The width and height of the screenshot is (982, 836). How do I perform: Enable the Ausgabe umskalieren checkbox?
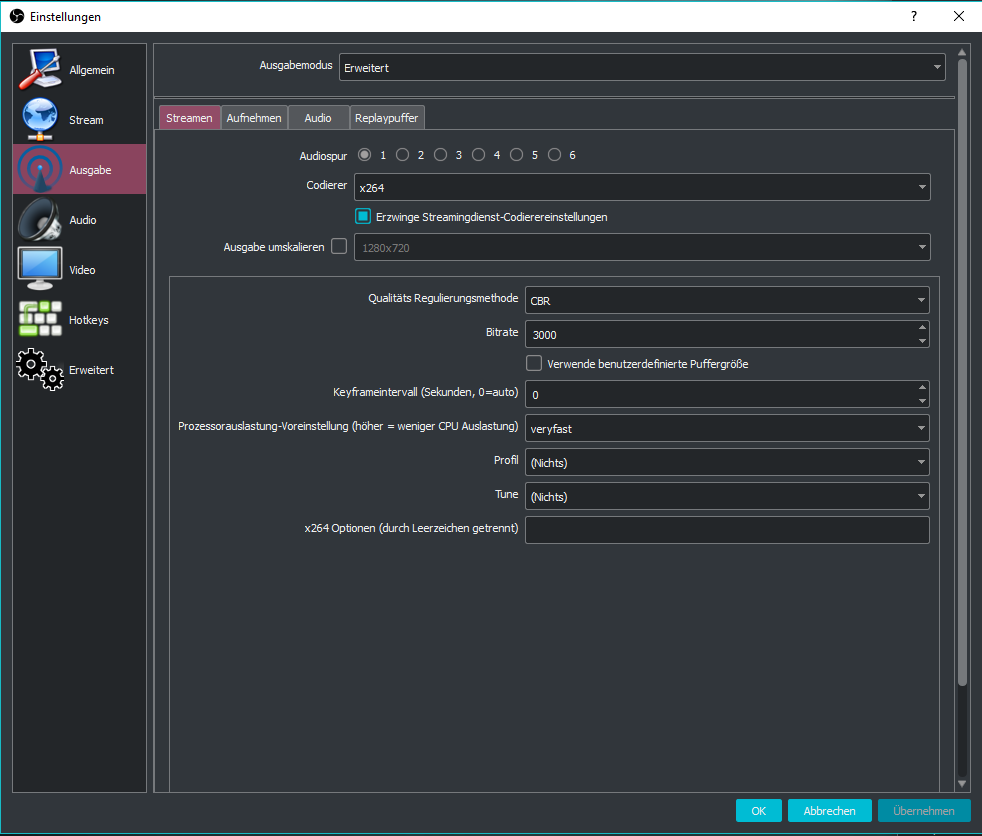(339, 246)
